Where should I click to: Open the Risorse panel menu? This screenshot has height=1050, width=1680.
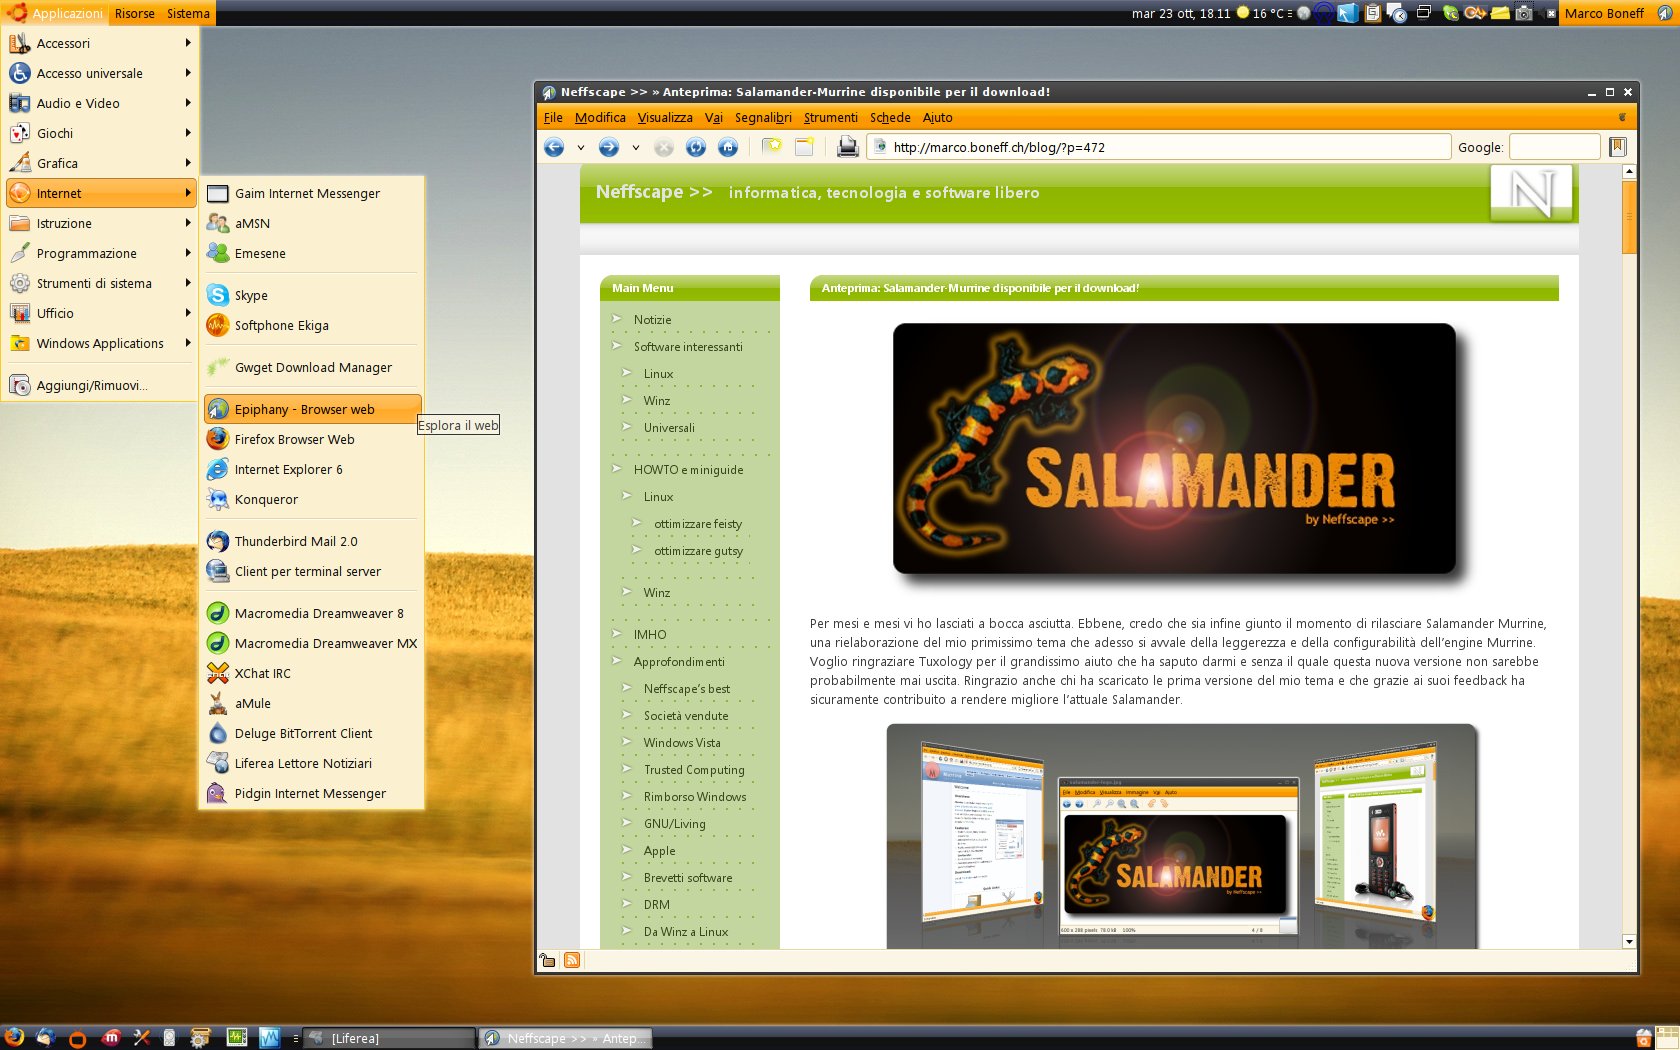coord(134,13)
